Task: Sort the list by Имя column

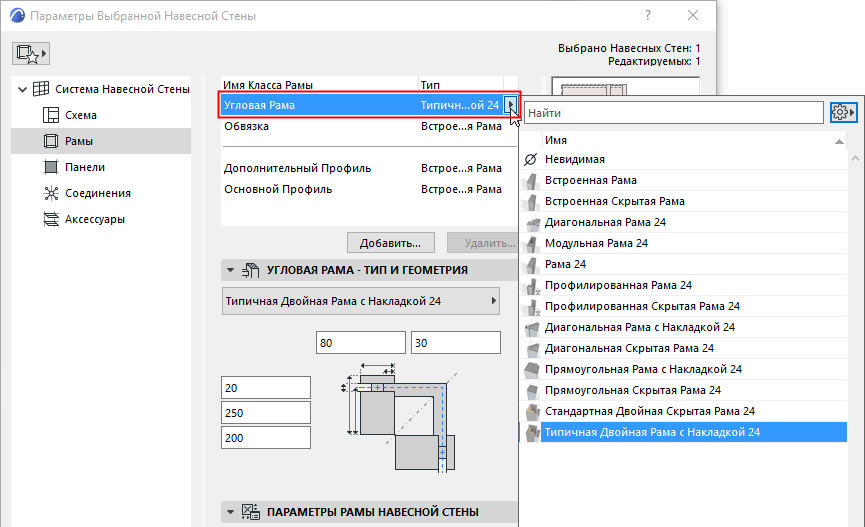Action: click(694, 140)
